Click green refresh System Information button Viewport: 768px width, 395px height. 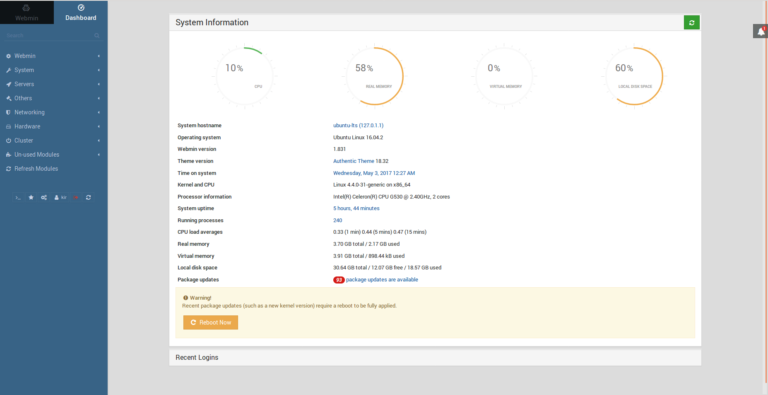tap(692, 23)
